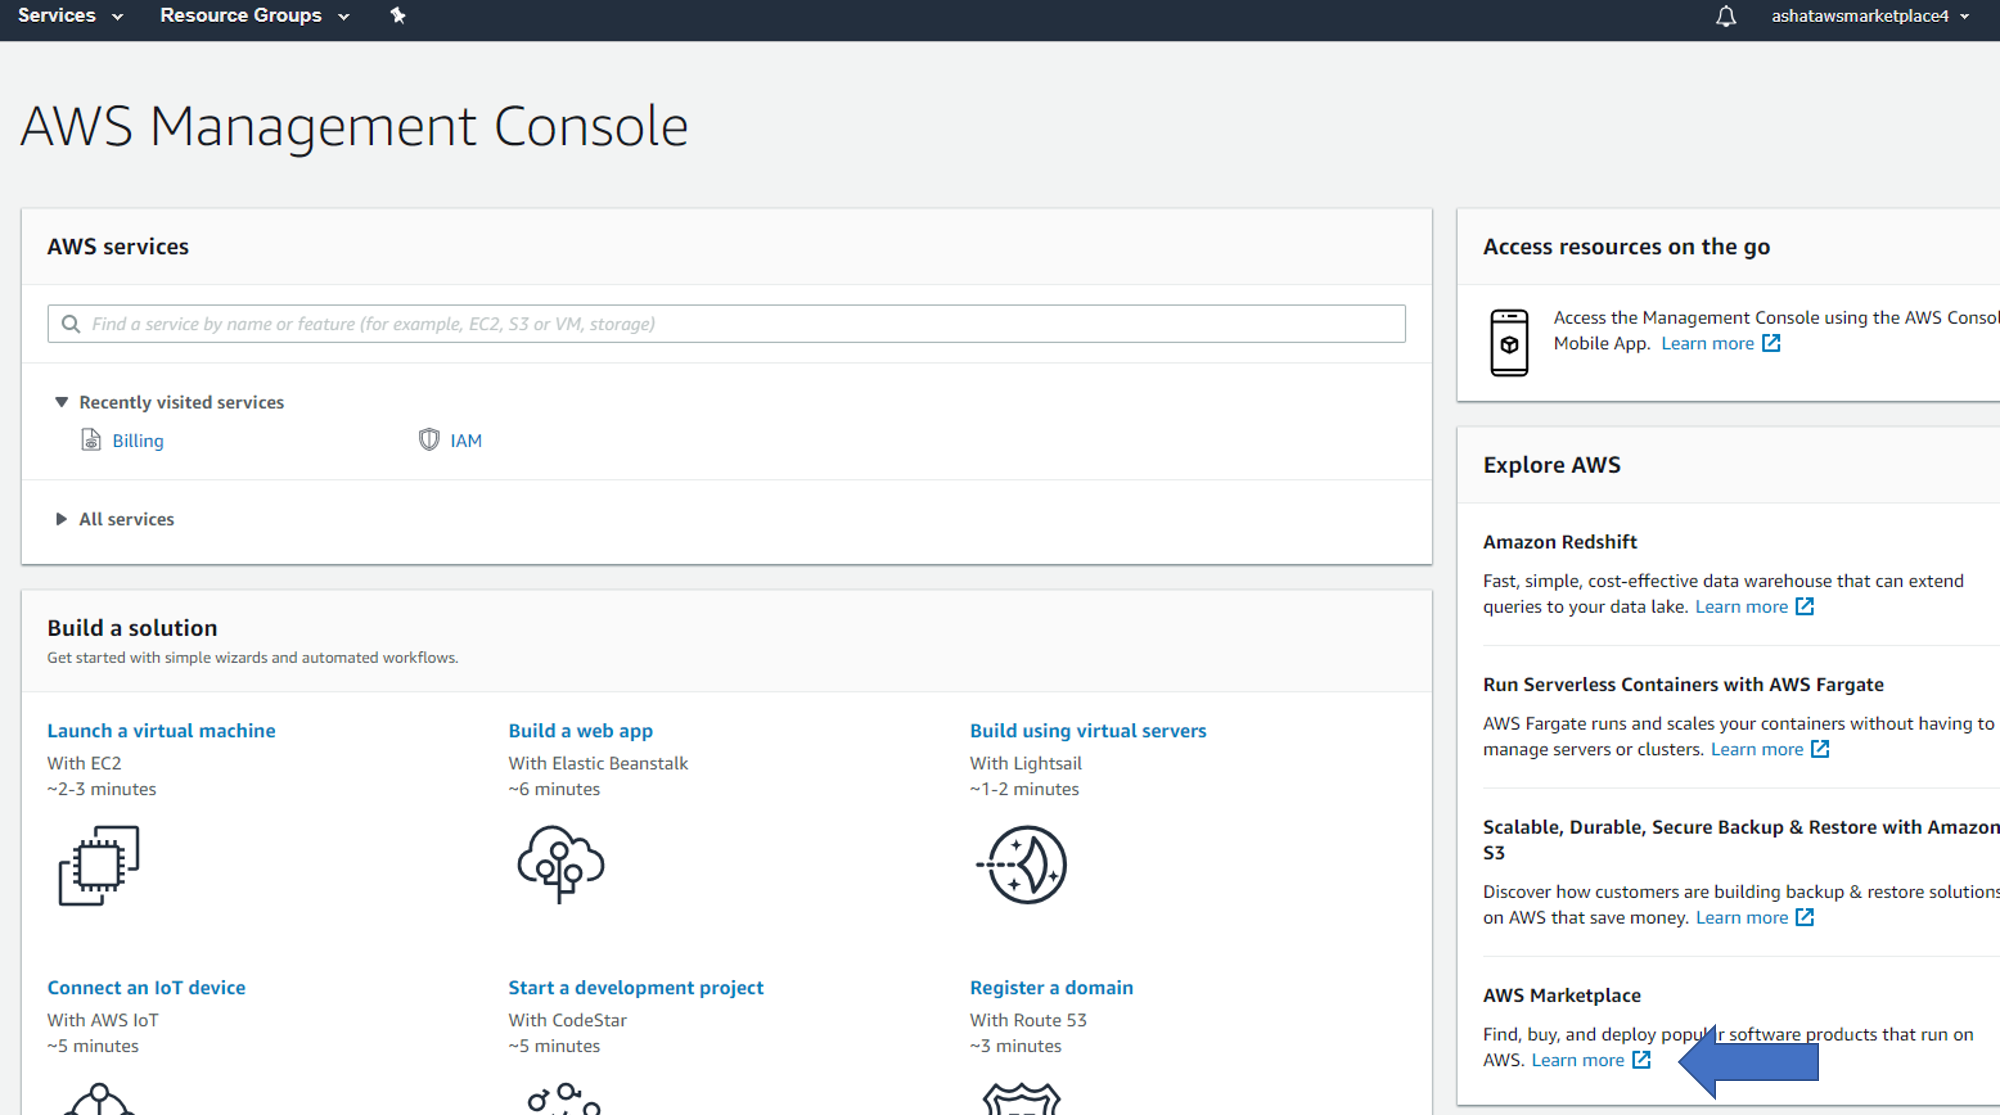Click external link icon under S3 backup

point(1805,917)
